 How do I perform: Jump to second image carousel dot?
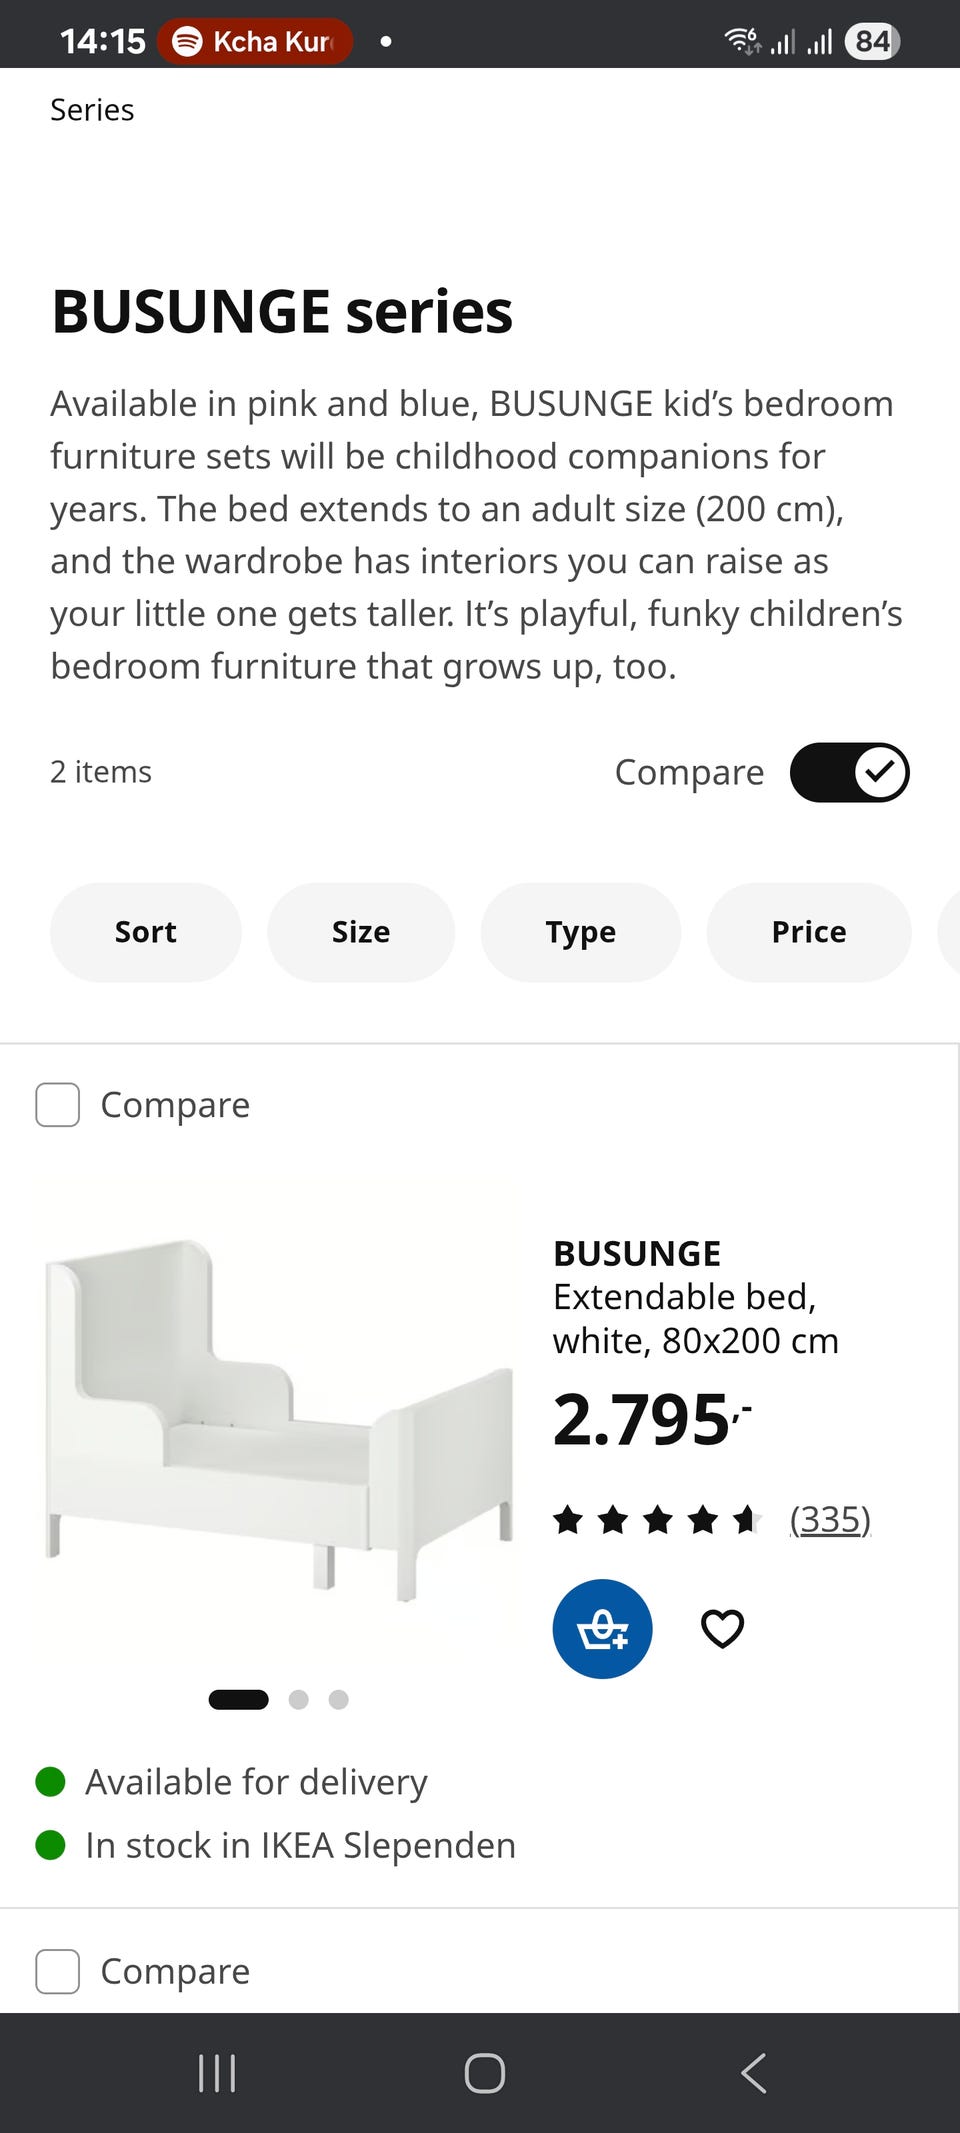(x=298, y=1699)
